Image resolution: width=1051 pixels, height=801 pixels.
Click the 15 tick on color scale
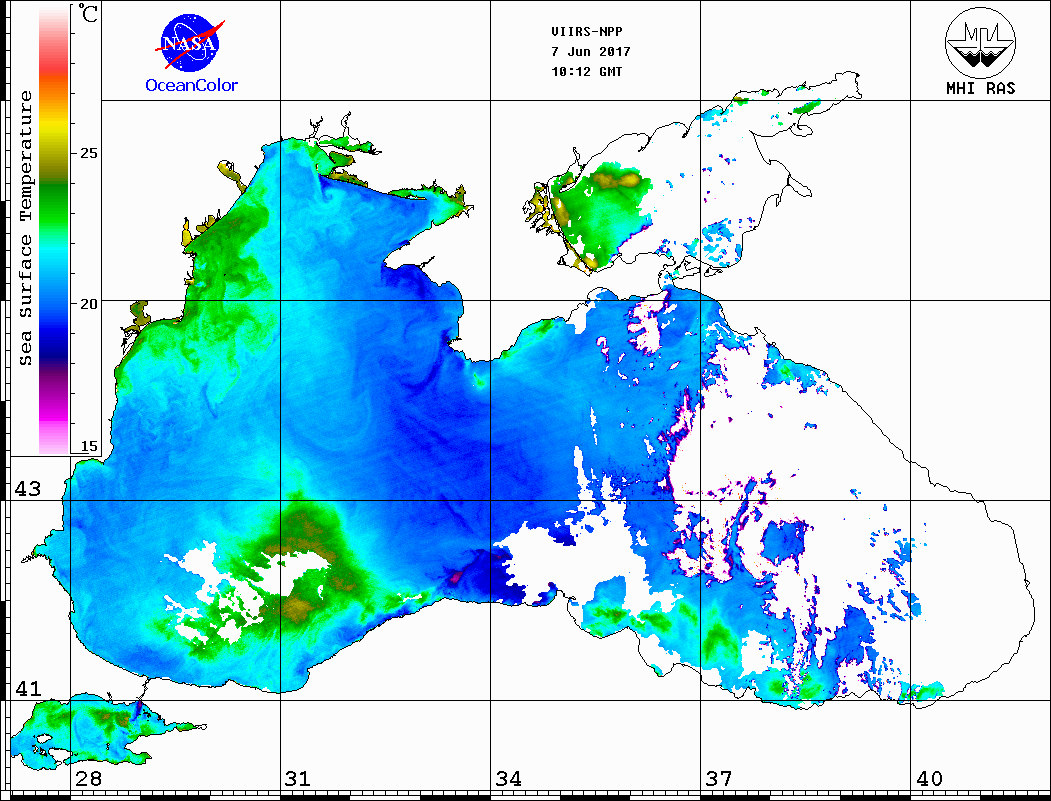pos(88,446)
